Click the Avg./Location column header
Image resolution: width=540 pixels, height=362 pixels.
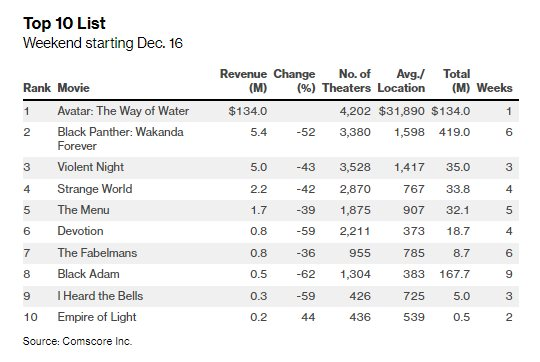pos(401,81)
